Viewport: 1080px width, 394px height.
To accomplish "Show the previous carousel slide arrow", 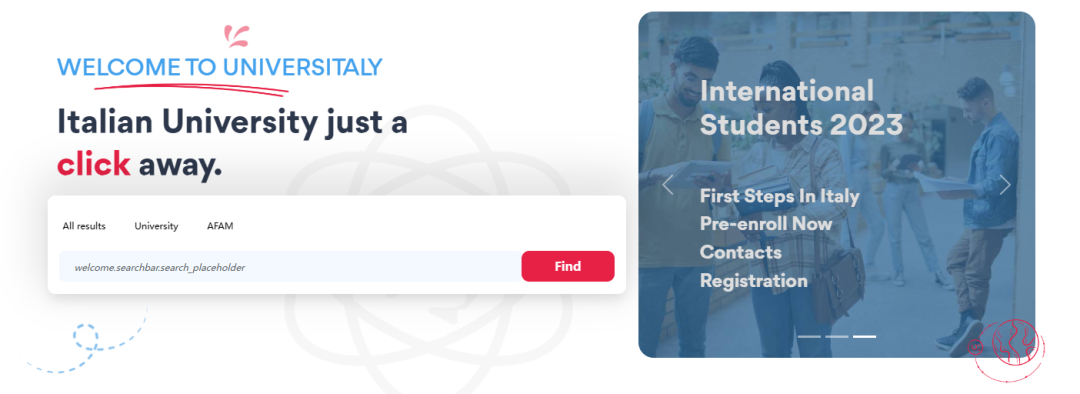I will click(667, 185).
